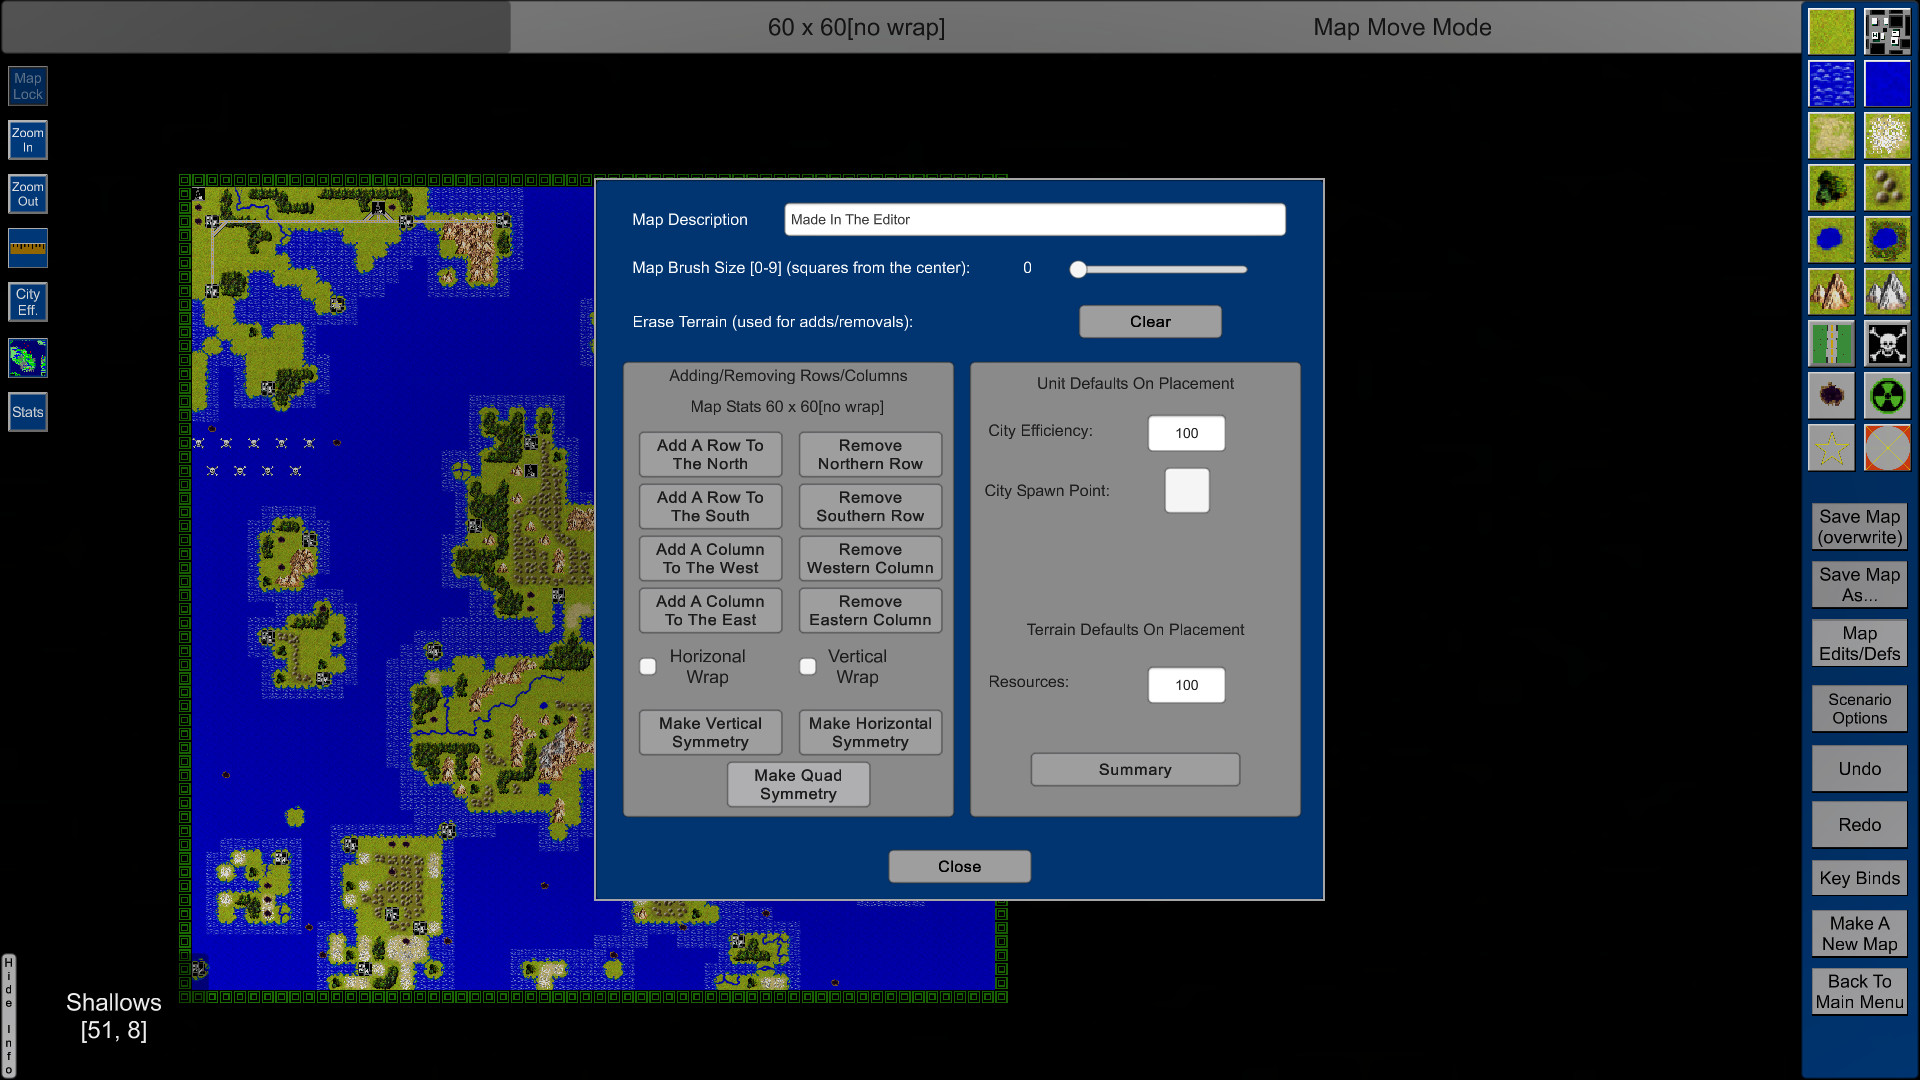Viewport: 1920px width, 1080px height.
Task: Open the minimap view from the sidebar
Action: point(27,357)
